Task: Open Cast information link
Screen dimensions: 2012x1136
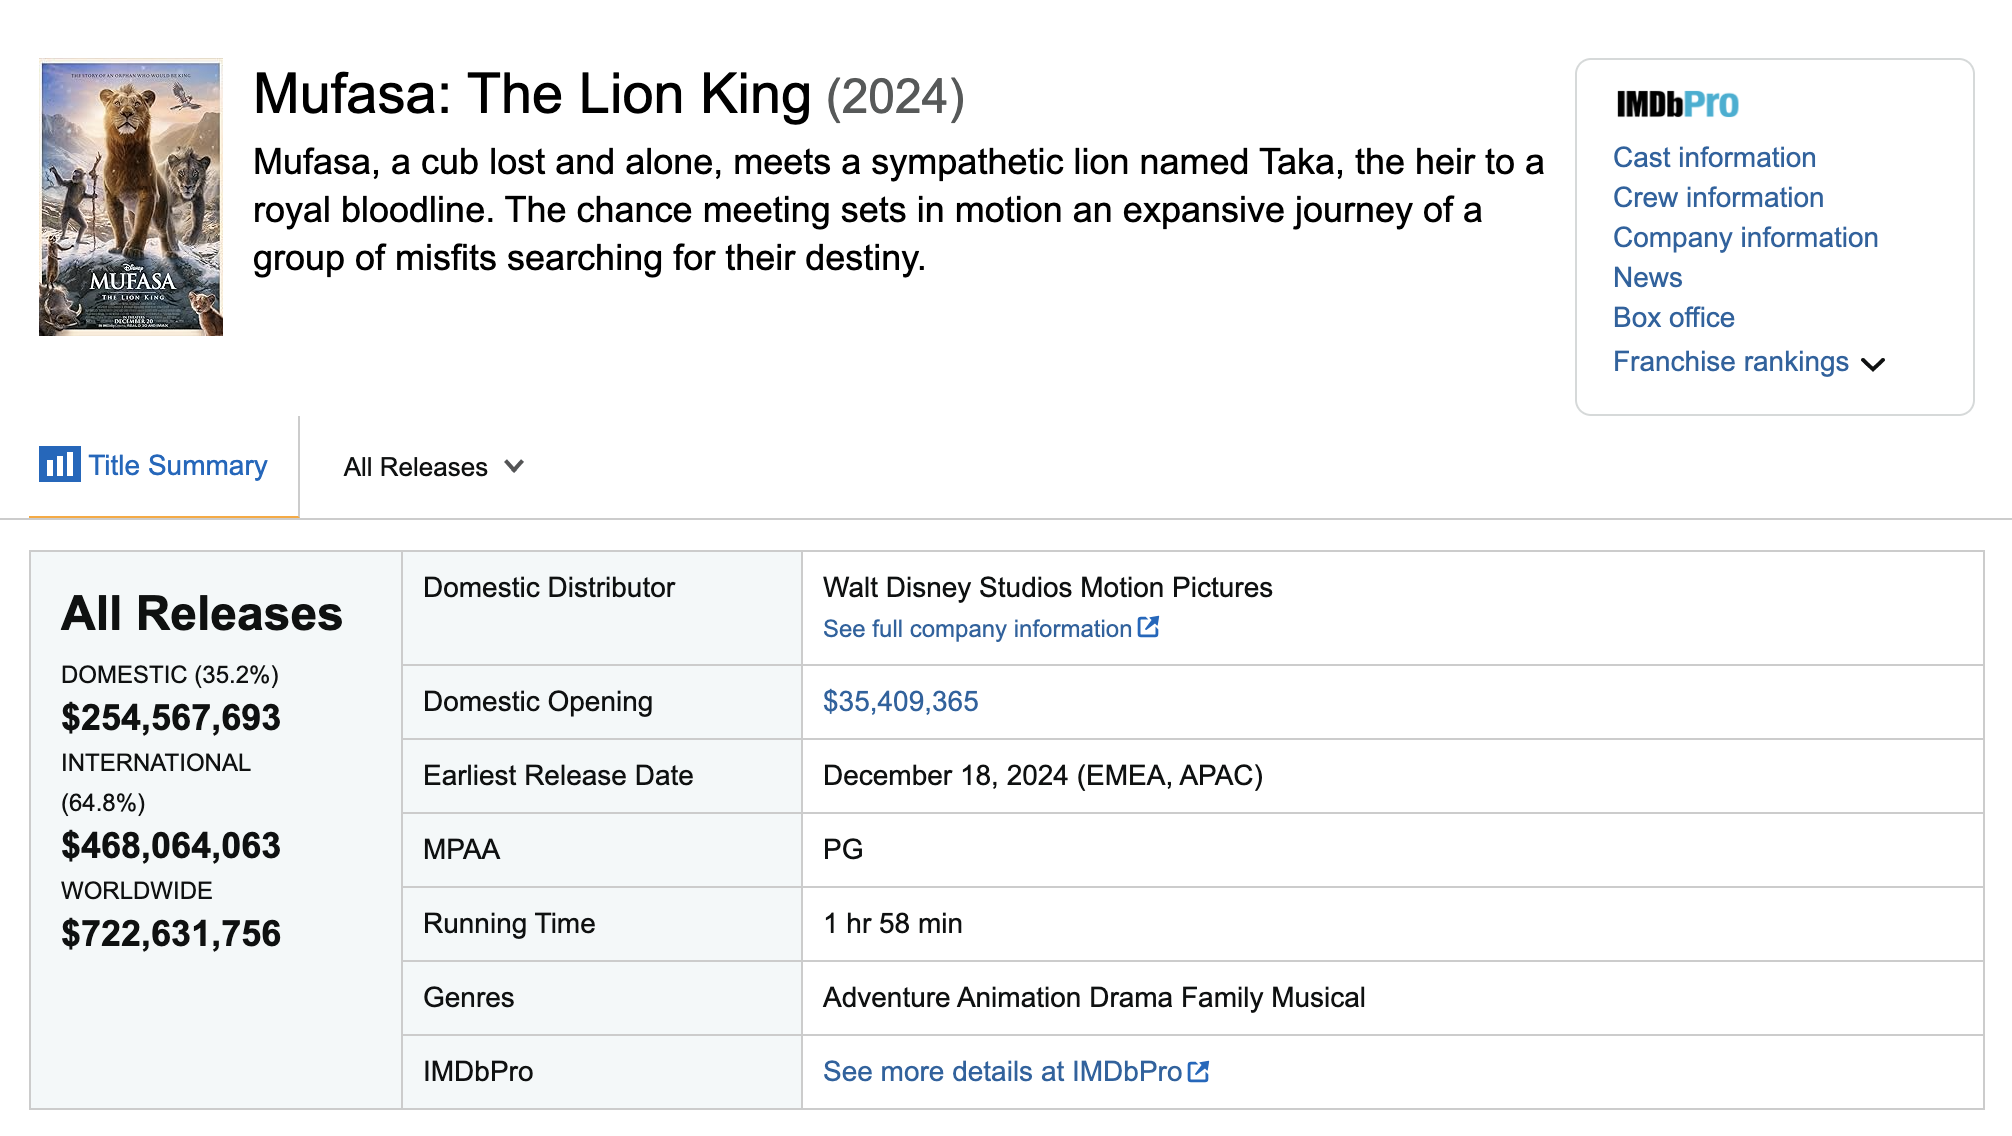Action: point(1714,158)
